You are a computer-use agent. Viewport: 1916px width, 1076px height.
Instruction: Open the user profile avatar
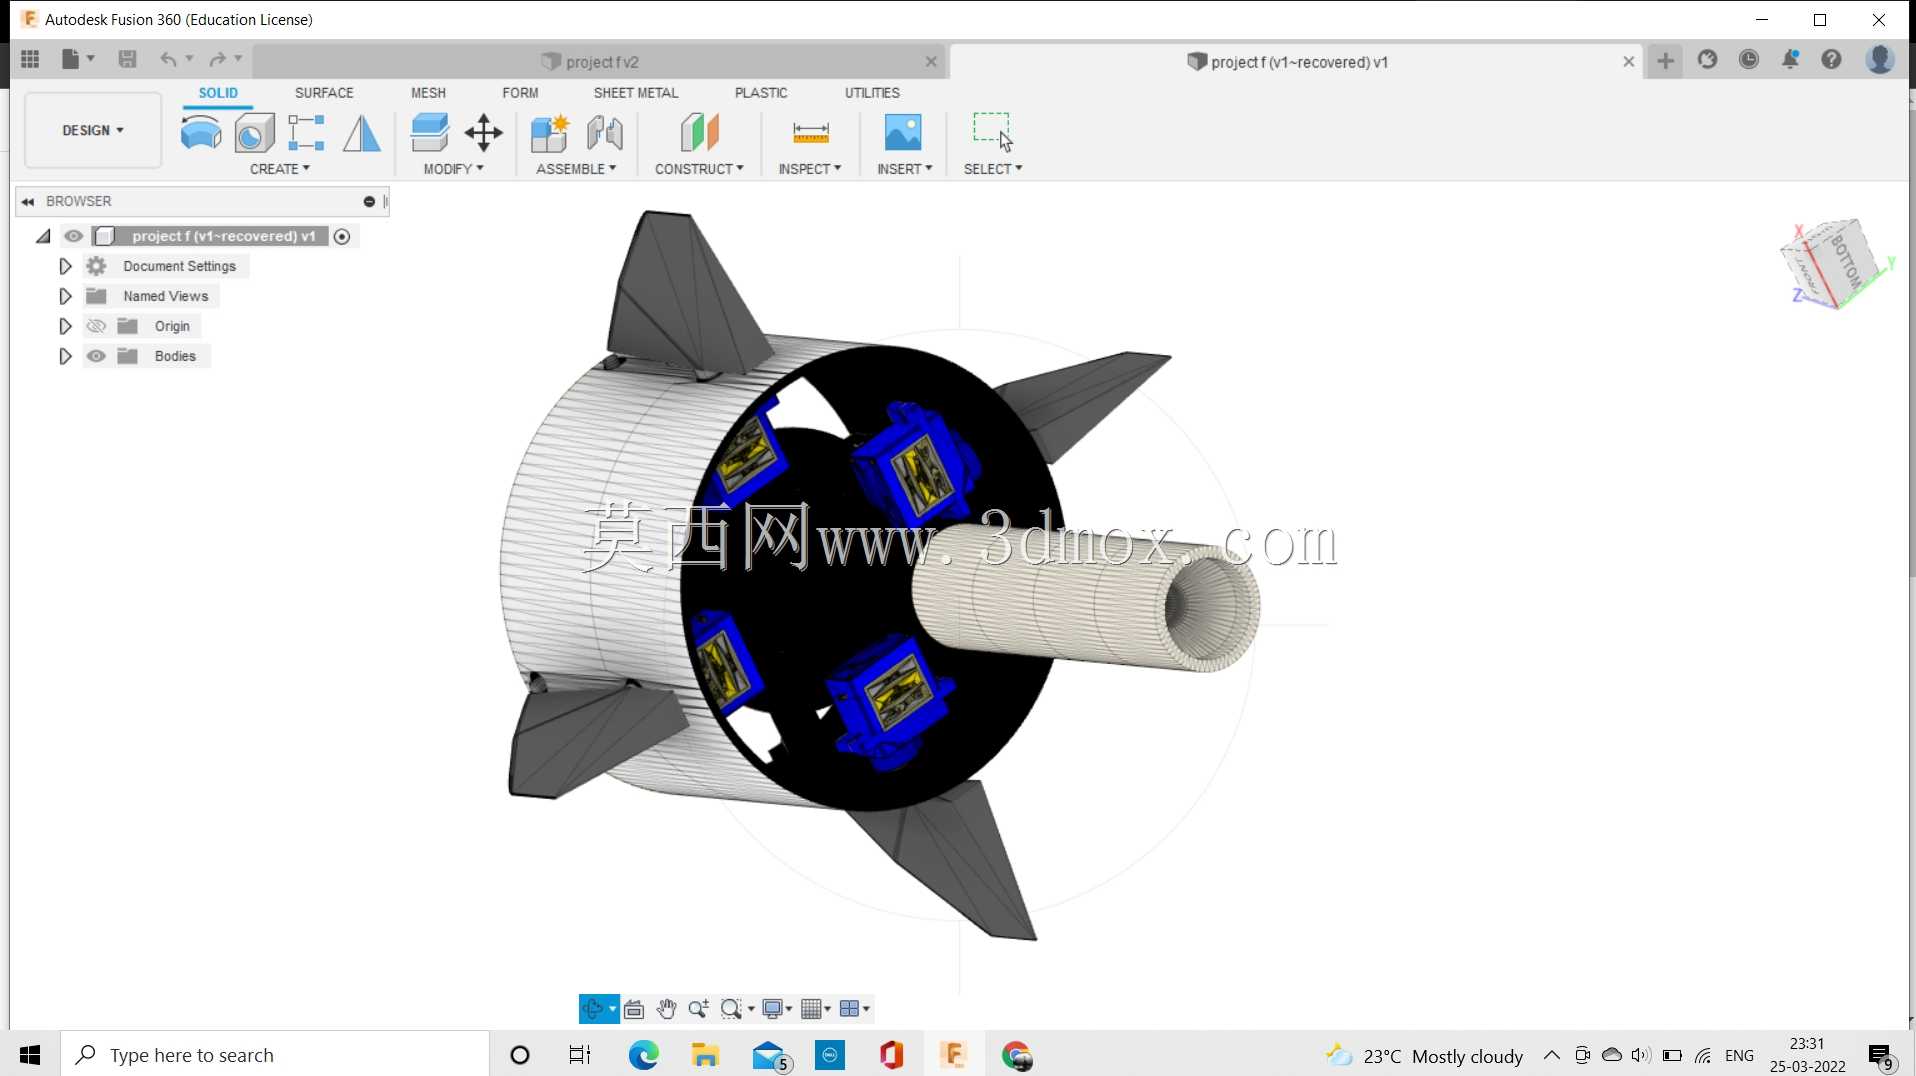coord(1880,60)
